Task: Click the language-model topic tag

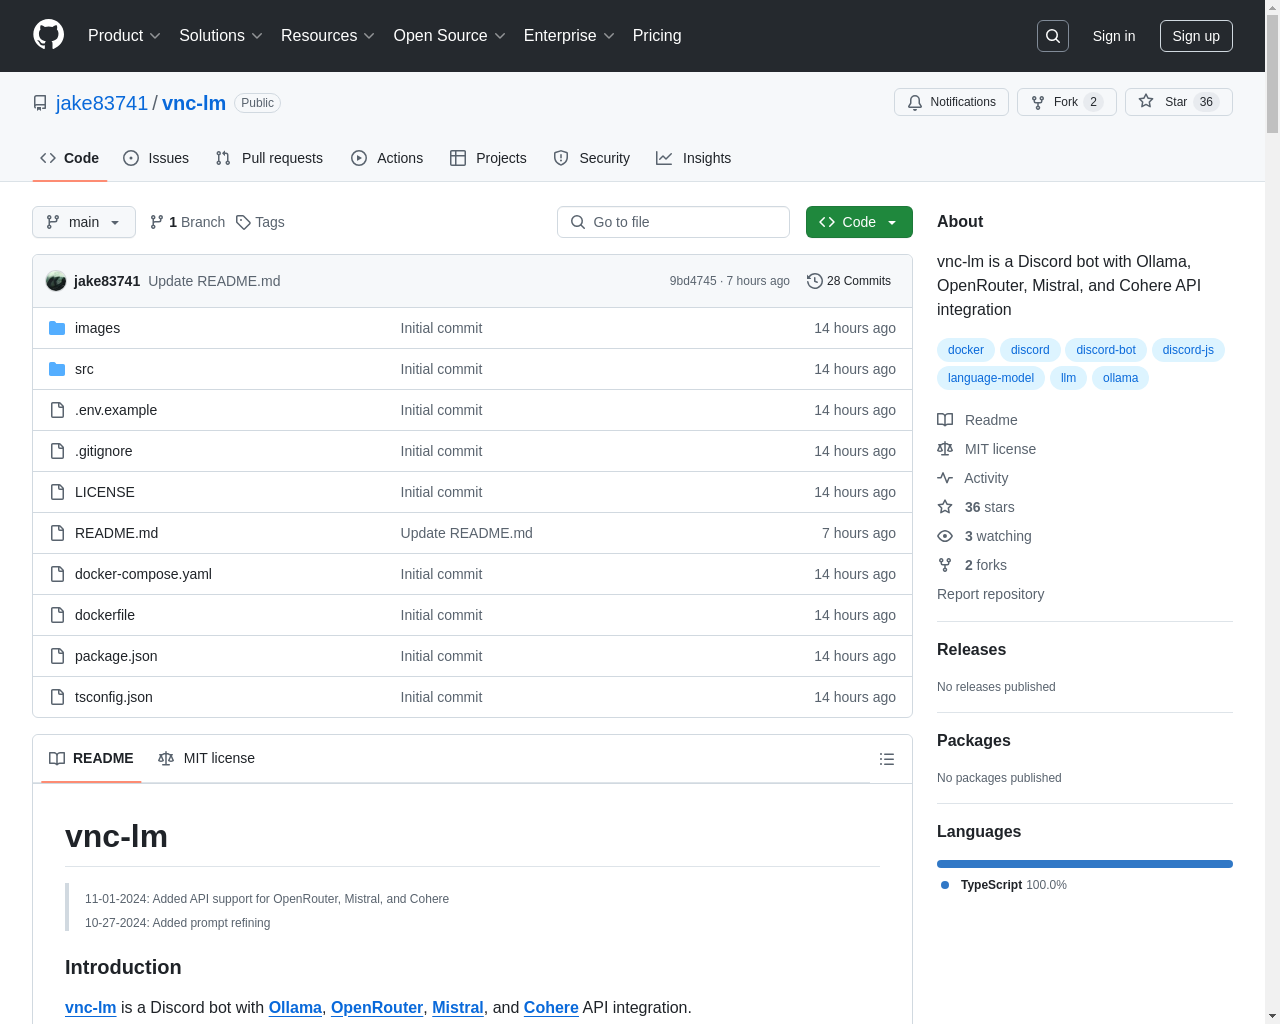Action: click(991, 378)
